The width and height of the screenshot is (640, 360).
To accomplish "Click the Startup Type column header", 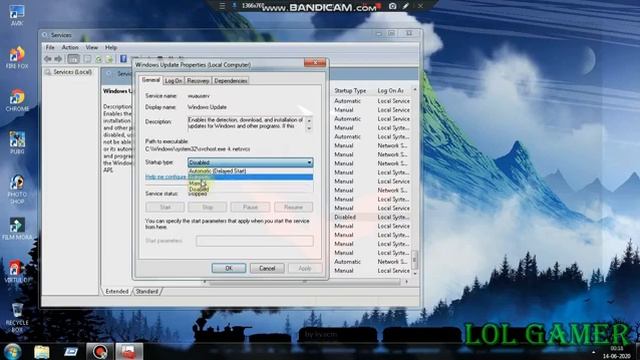I will 350,91.
